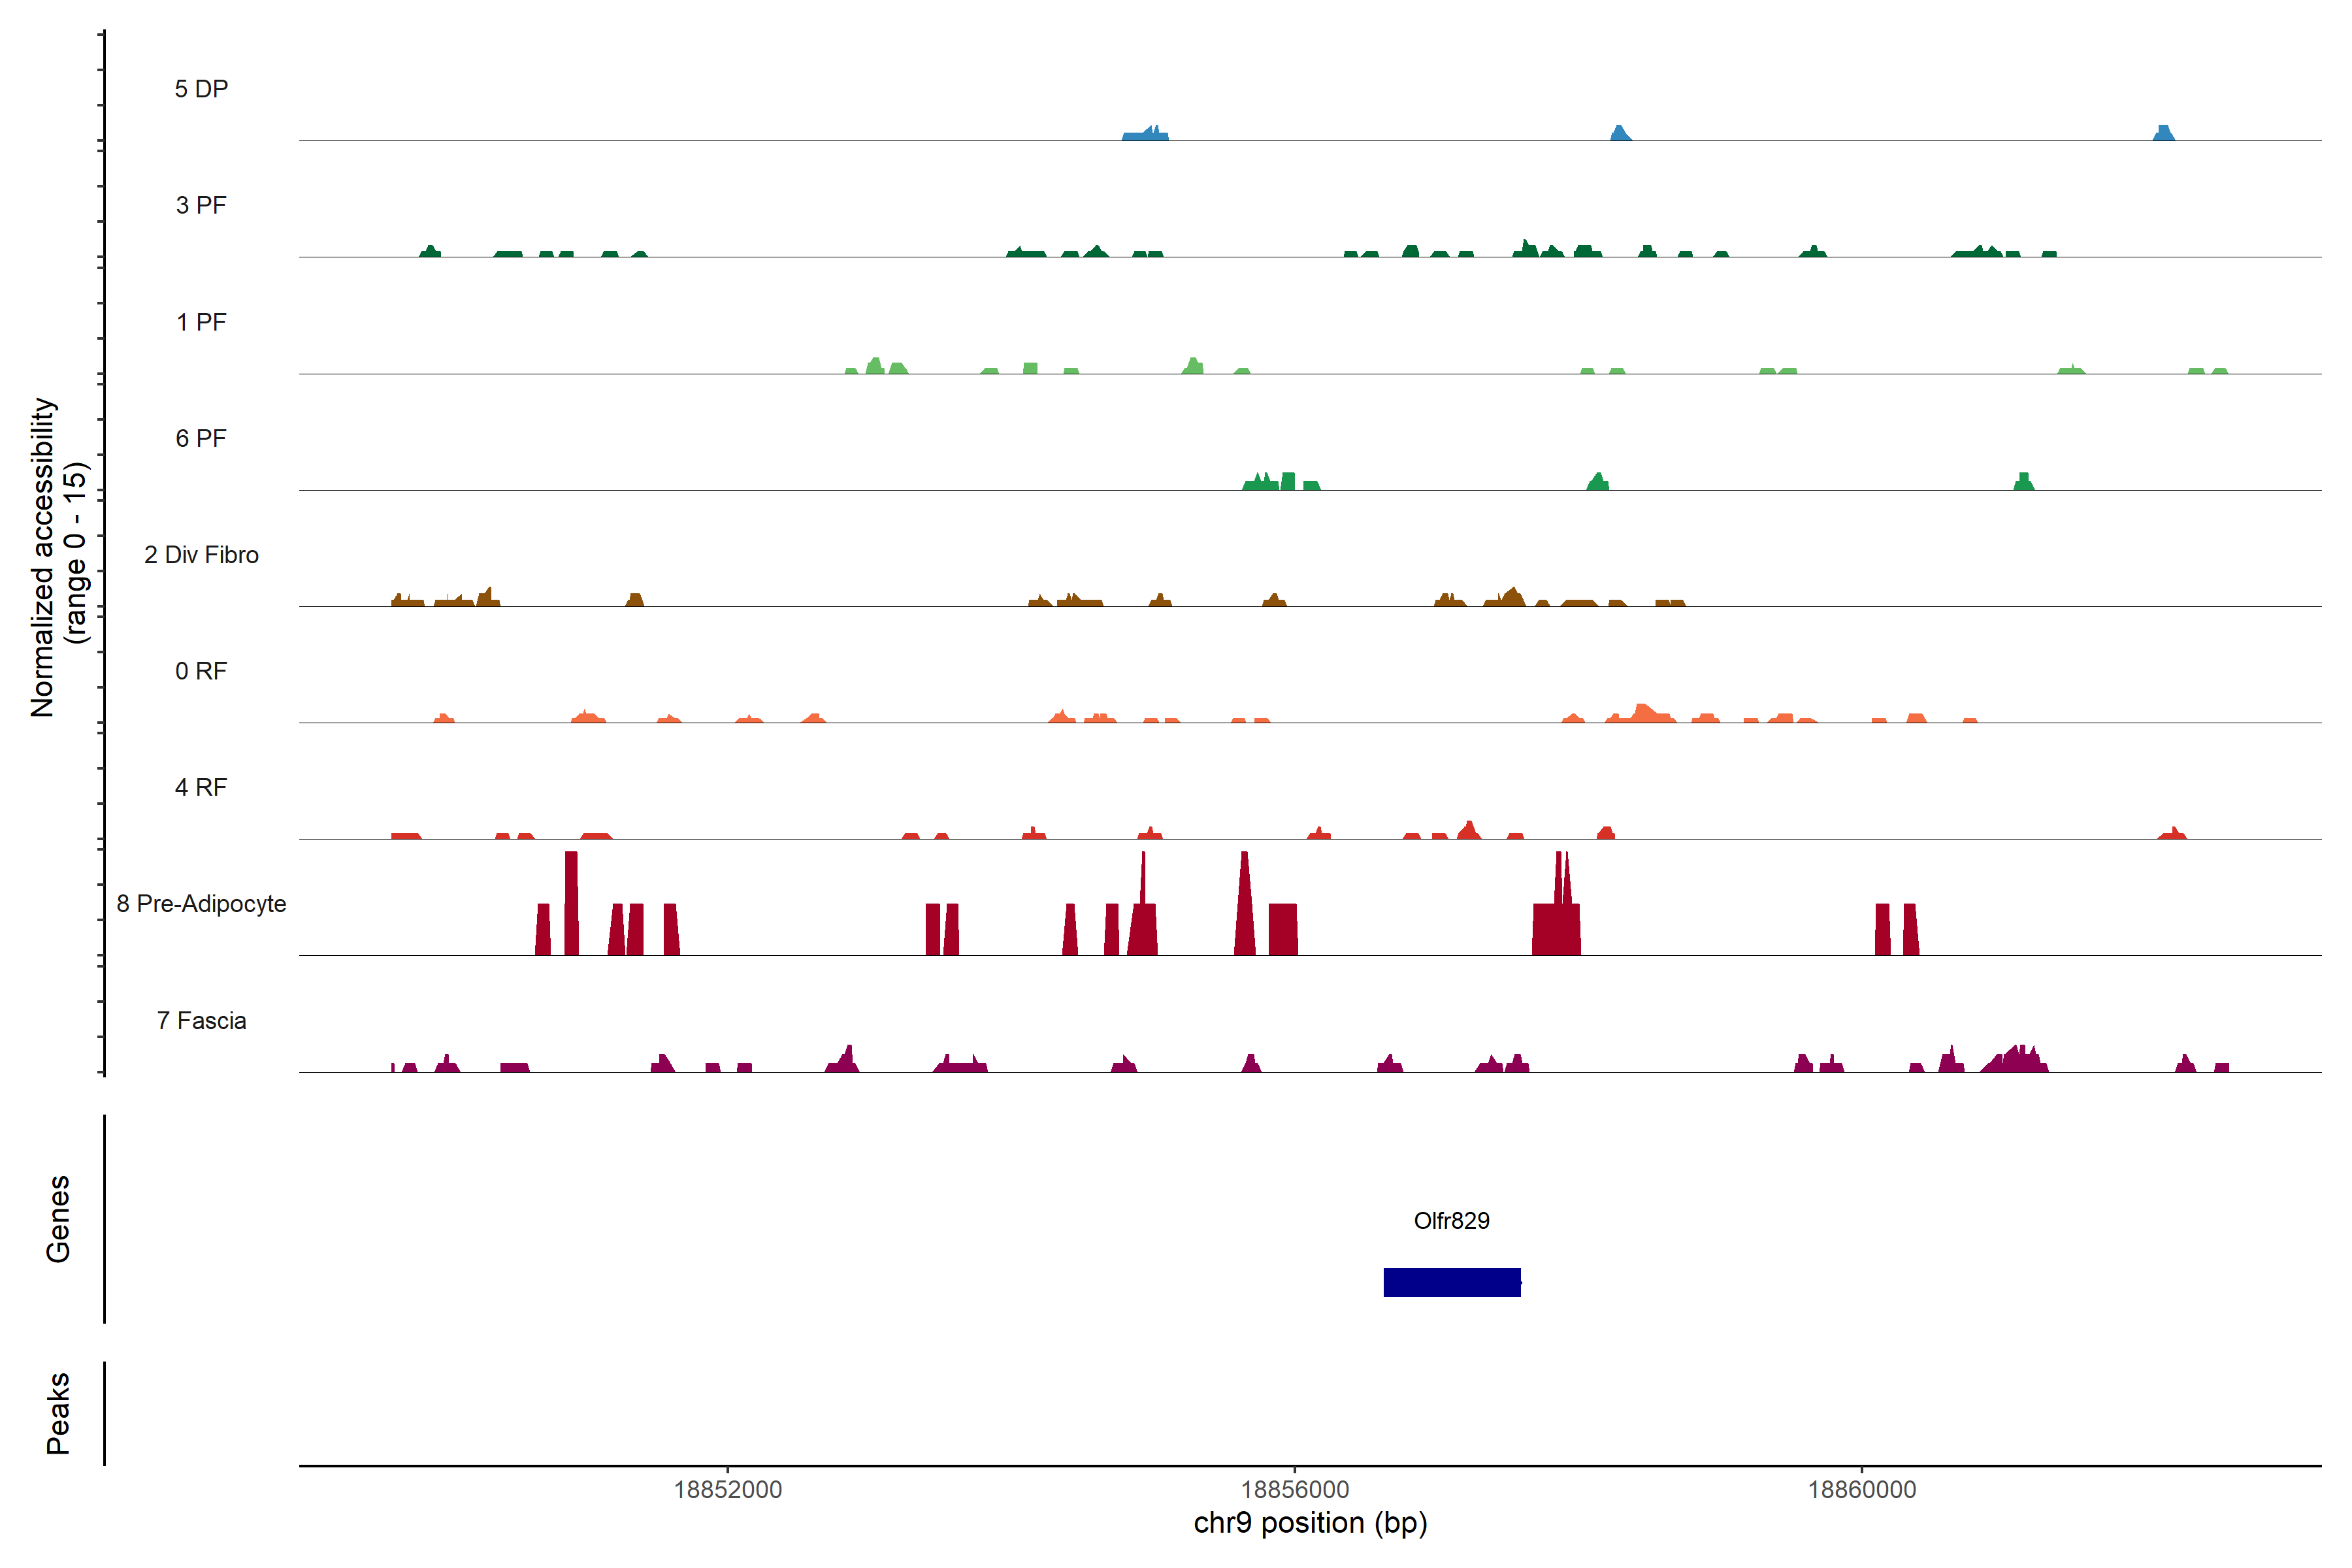Click the 18856000 axis tick label

coord(1295,1489)
